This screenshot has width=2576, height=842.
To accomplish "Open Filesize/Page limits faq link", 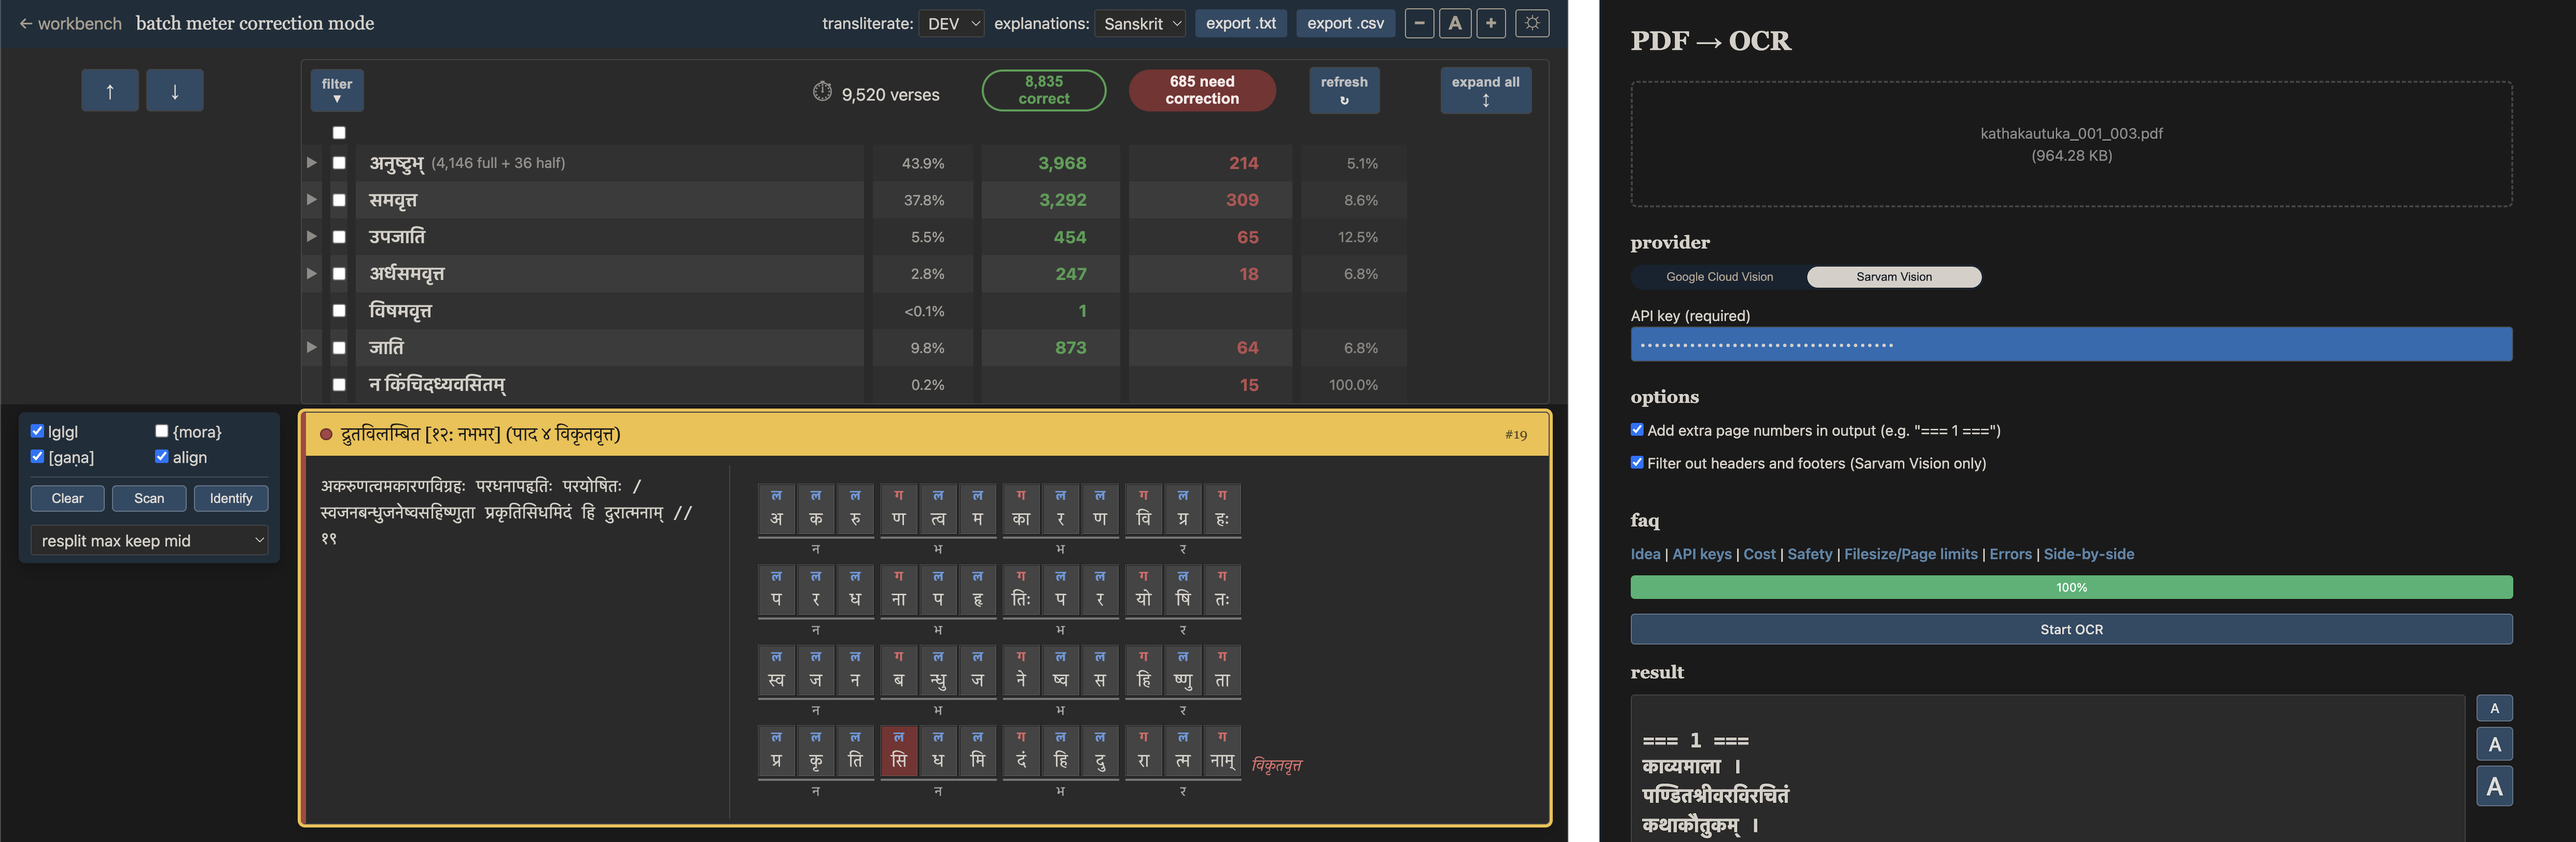I will [1911, 554].
